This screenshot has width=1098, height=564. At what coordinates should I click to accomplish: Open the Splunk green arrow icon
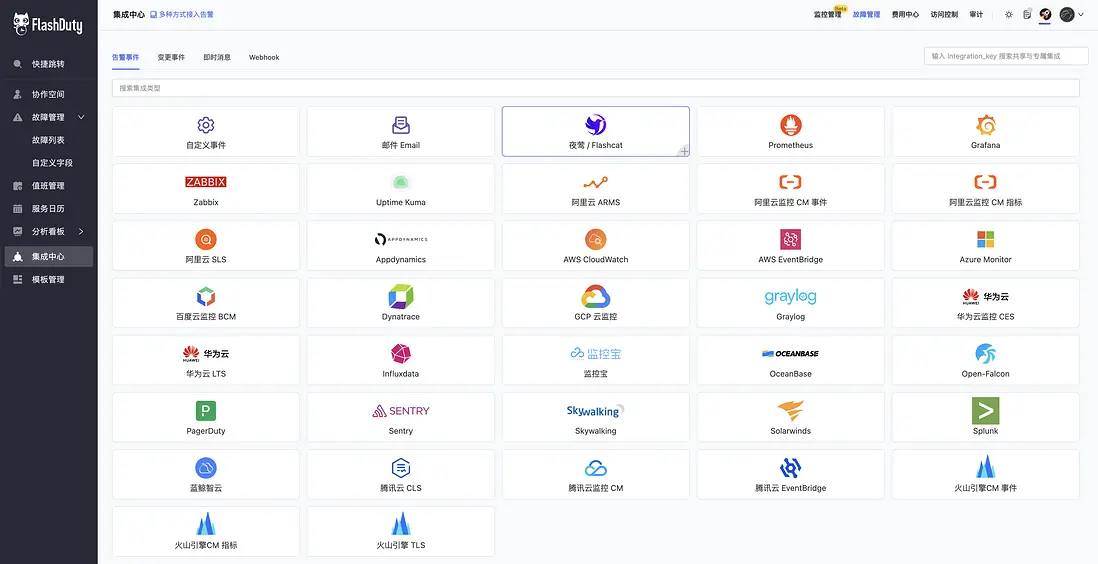[985, 411]
